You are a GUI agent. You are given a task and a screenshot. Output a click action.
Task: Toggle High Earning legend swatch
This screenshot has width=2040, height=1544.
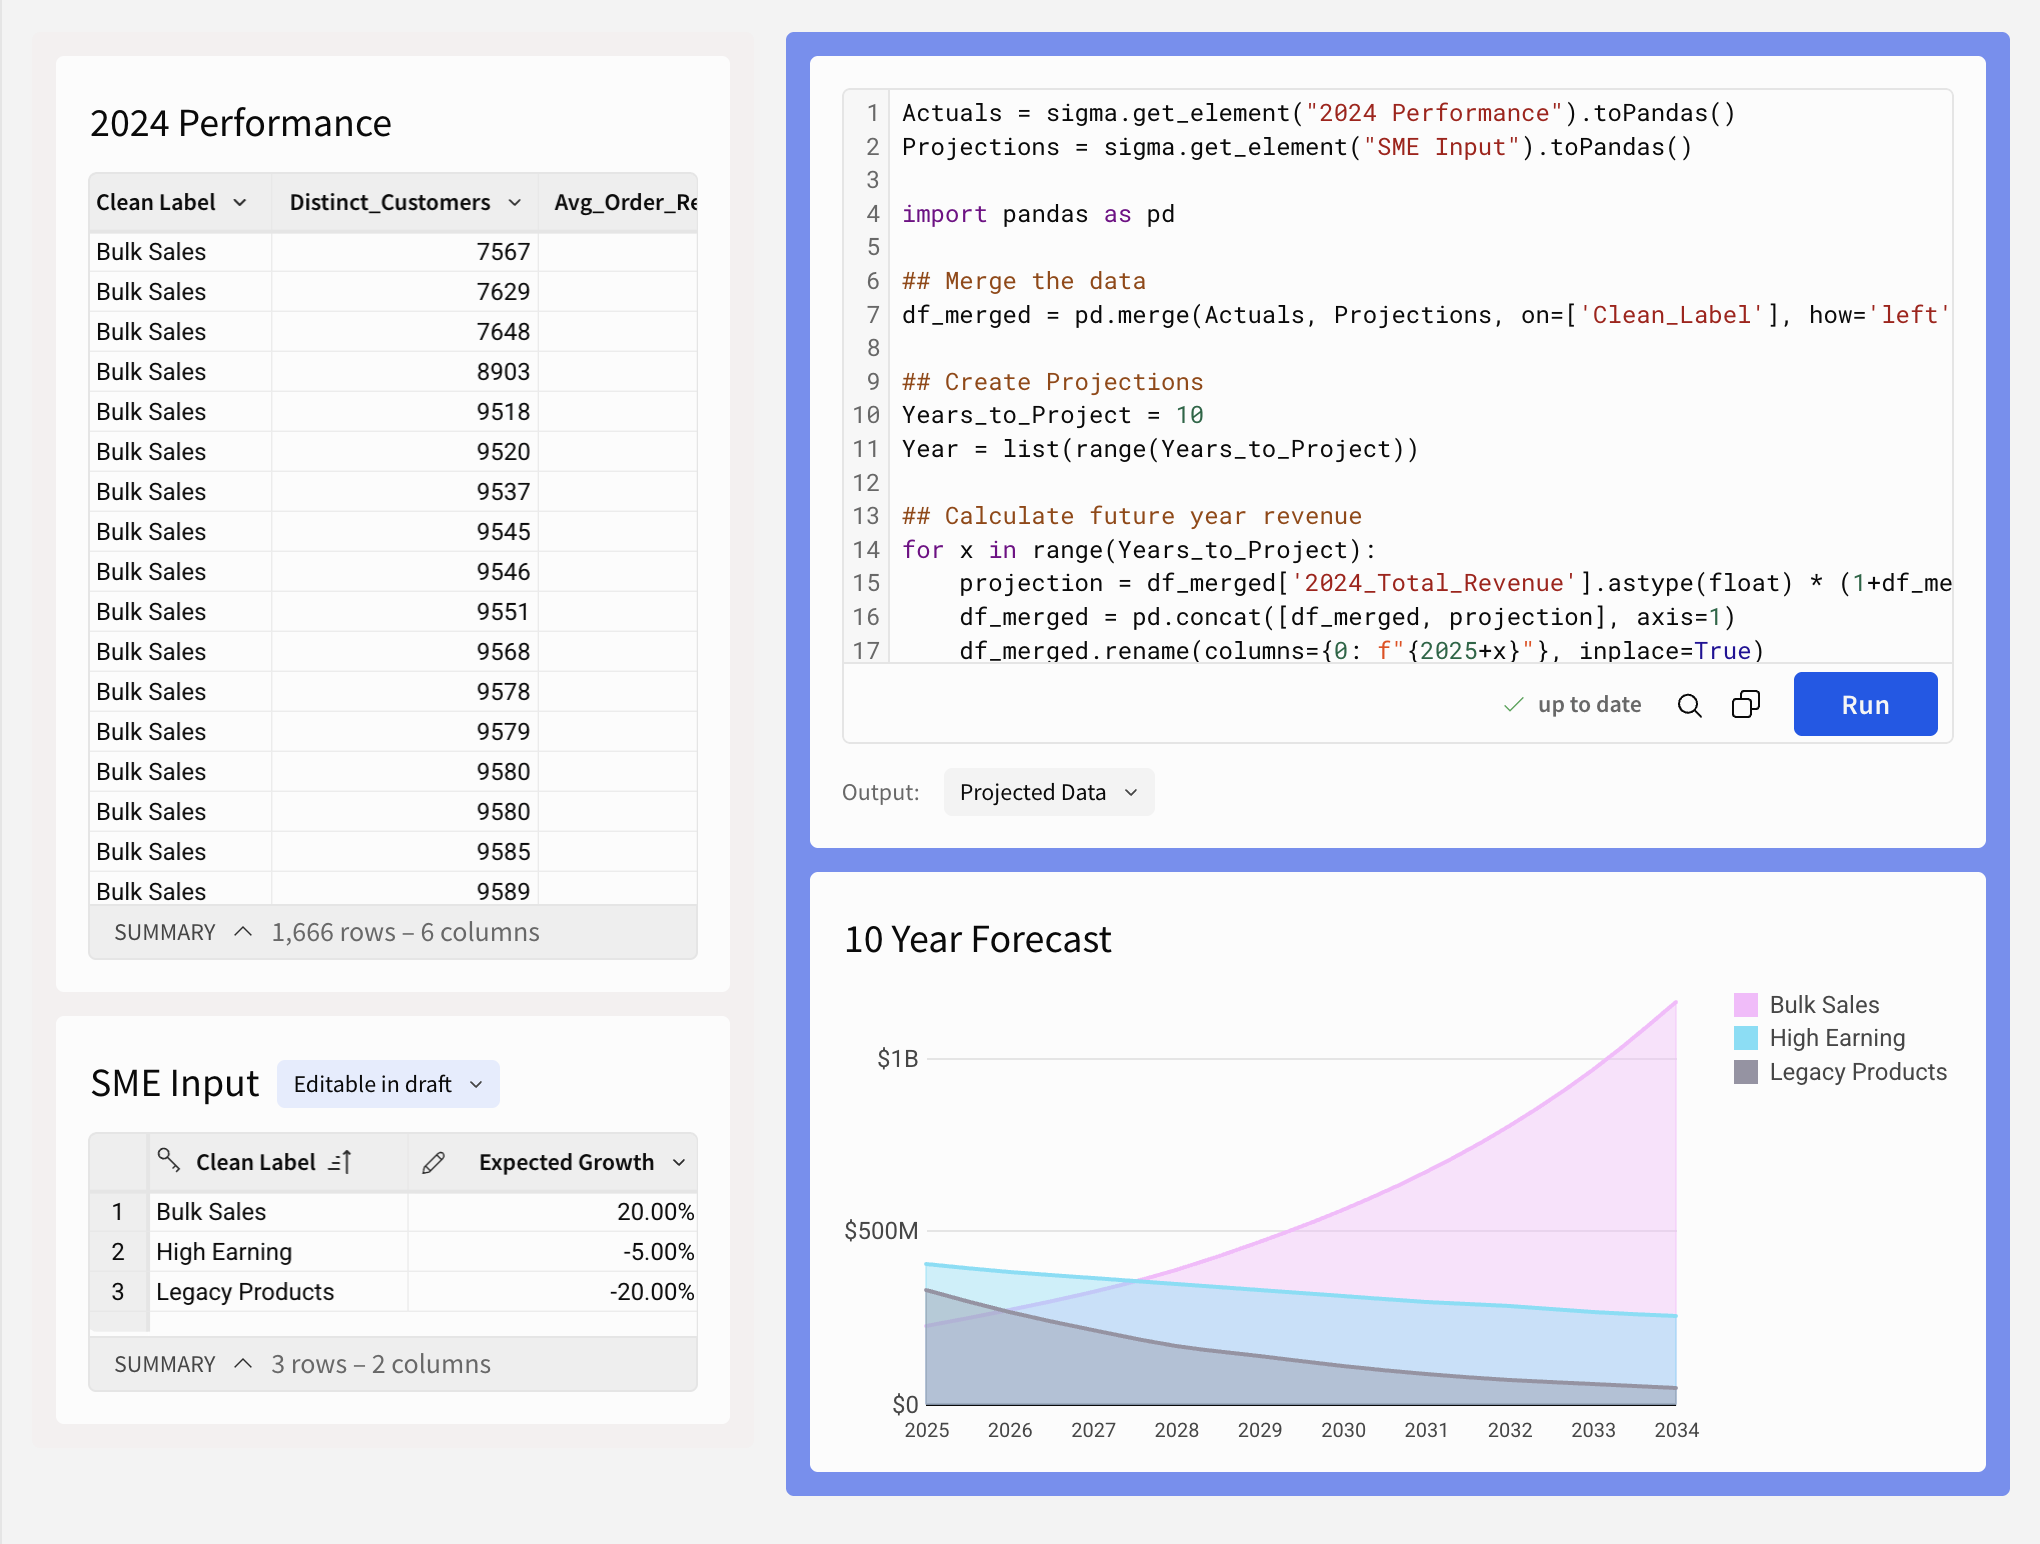click(1745, 1038)
